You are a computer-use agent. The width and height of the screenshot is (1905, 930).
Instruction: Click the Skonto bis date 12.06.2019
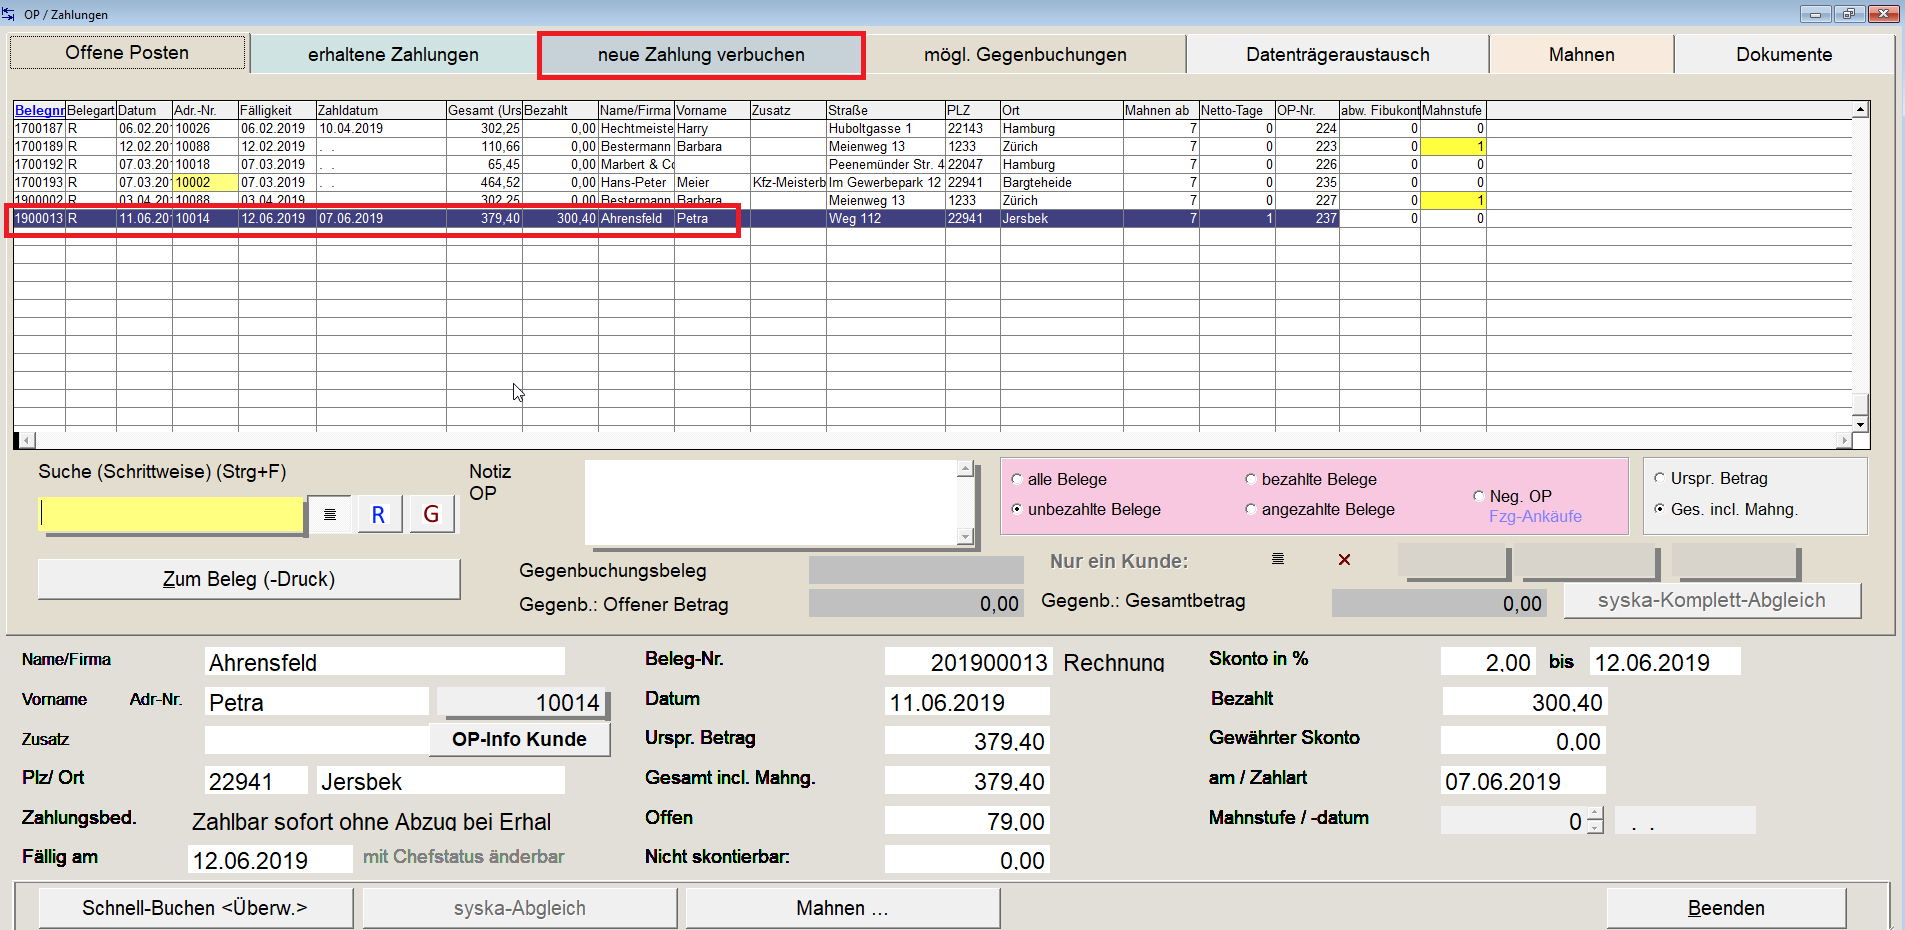click(1665, 662)
